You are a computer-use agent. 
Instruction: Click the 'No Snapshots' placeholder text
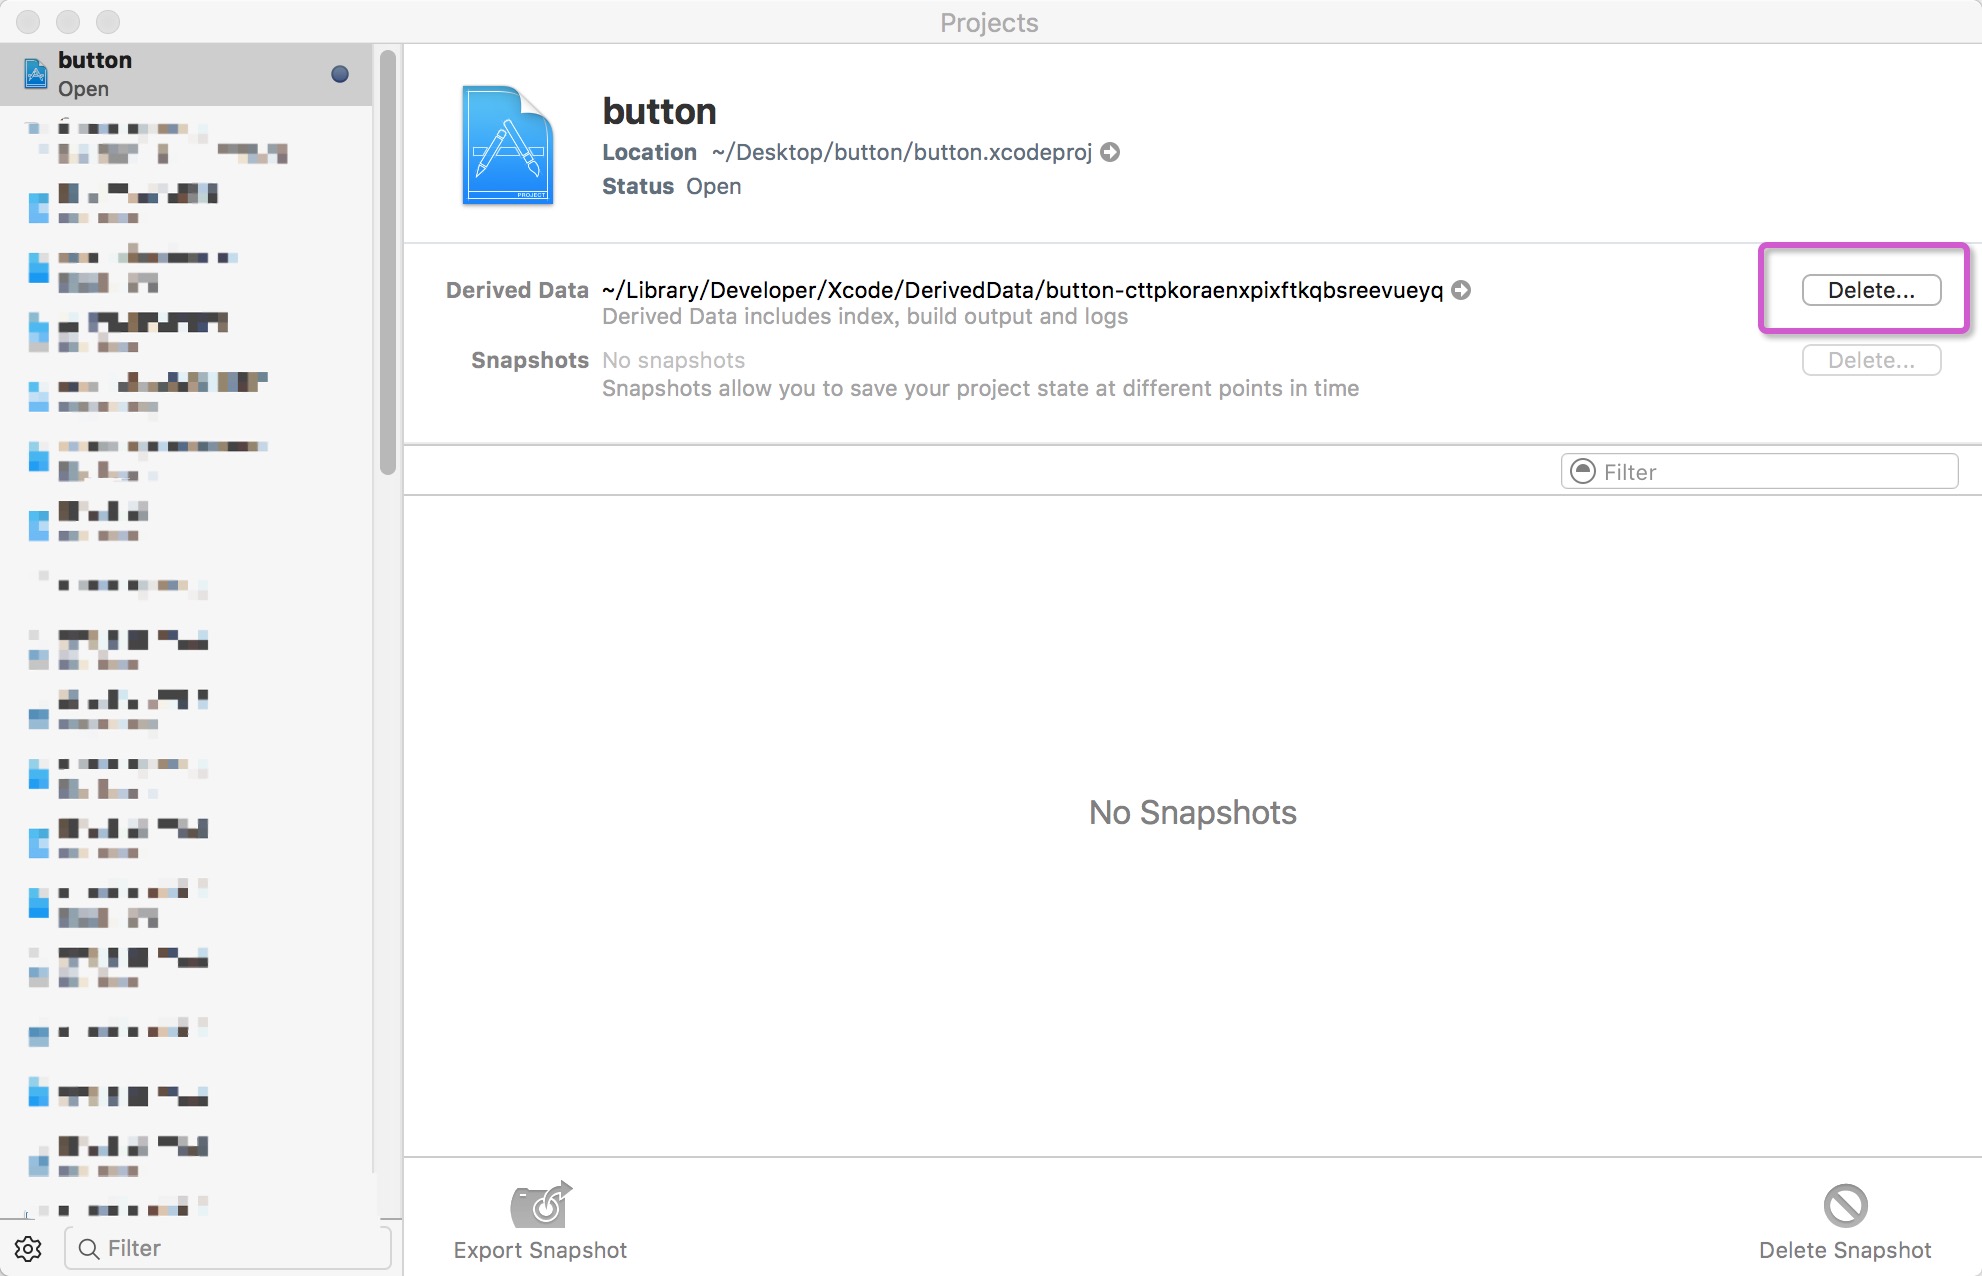pos(1192,812)
